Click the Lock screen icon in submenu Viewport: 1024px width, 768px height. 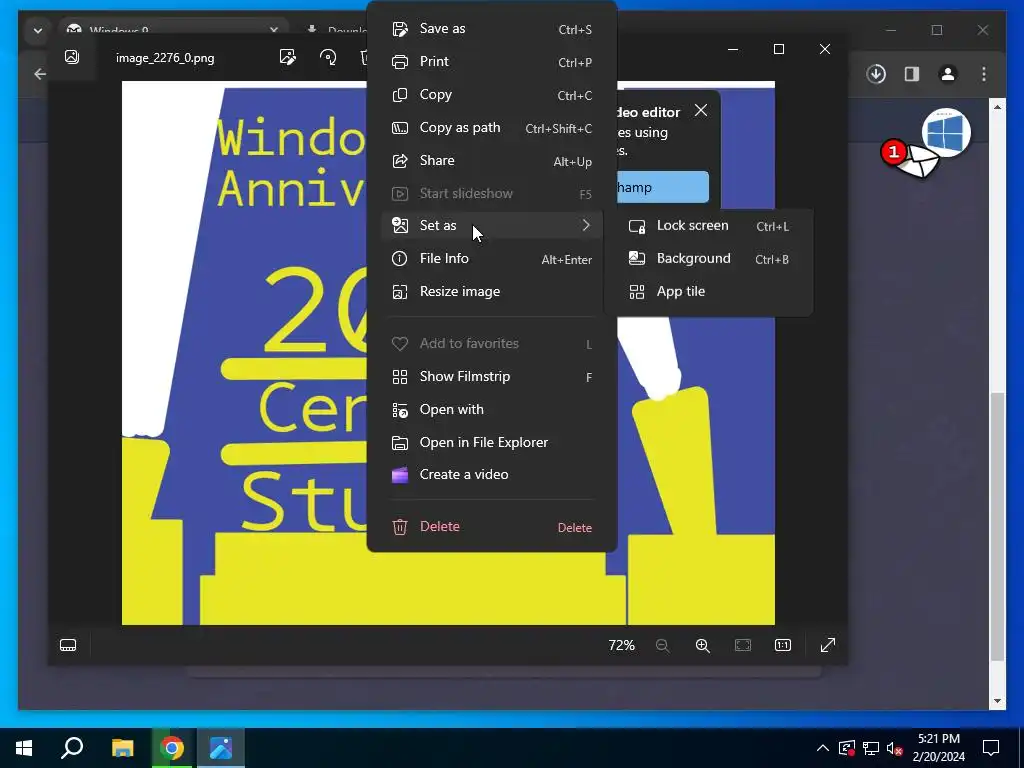(637, 227)
